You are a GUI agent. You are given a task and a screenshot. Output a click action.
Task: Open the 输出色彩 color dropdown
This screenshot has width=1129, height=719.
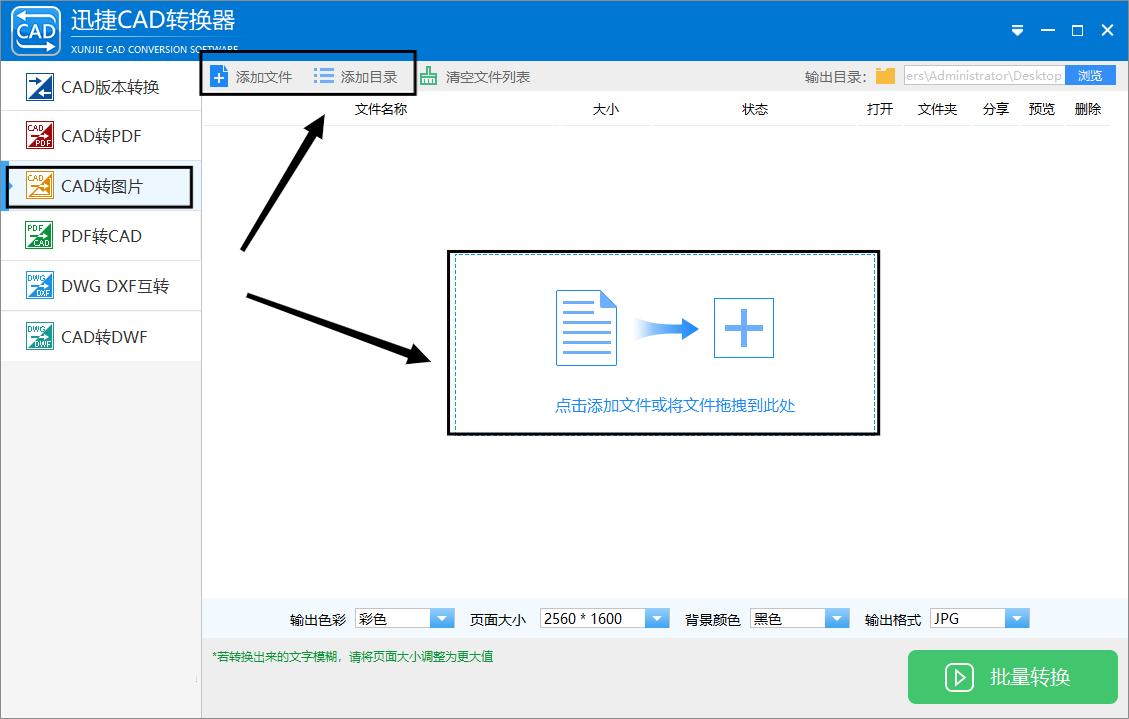coord(443,618)
